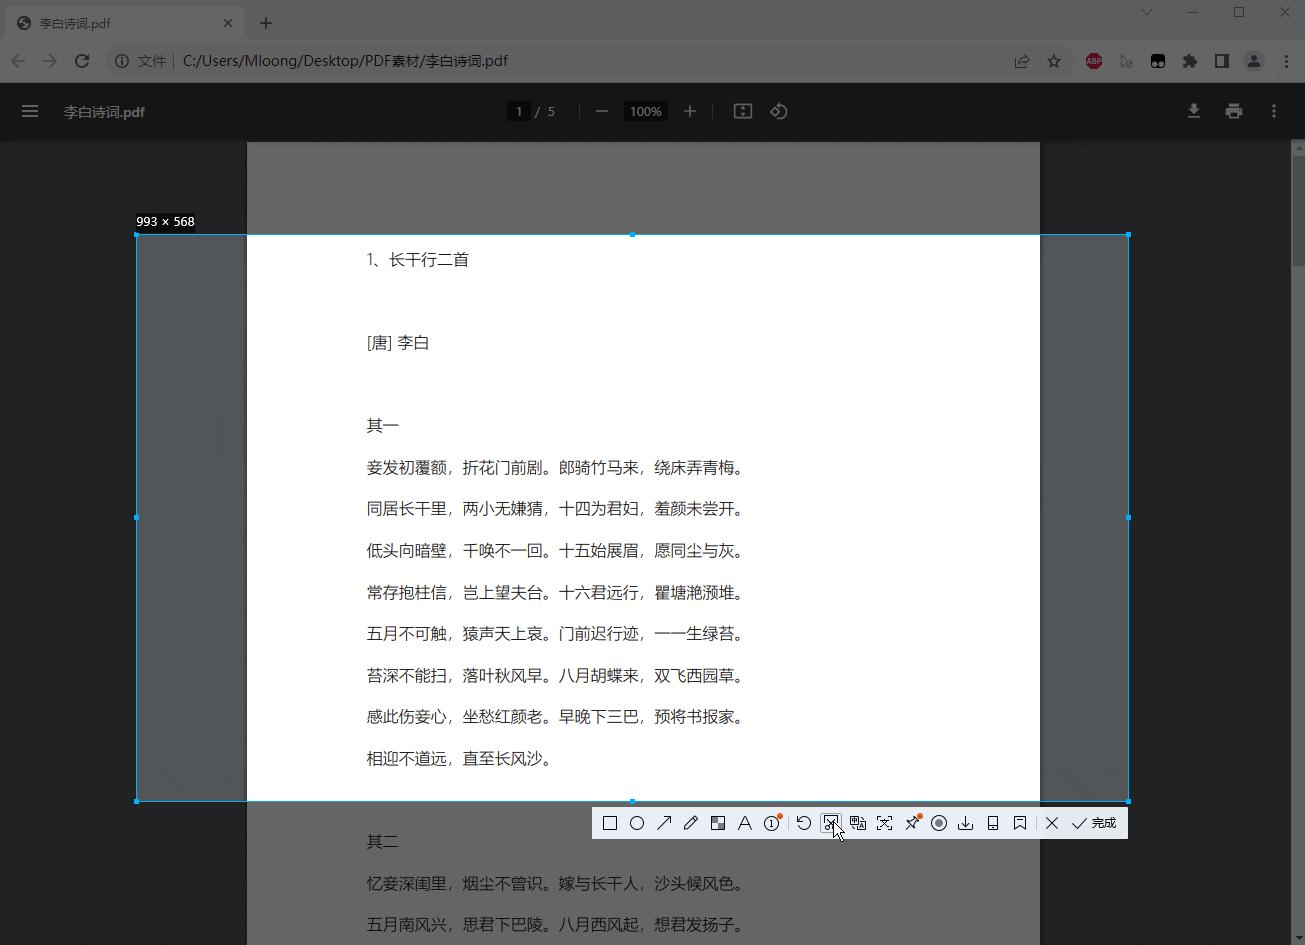1305x945 pixels.
Task: Pin the captured screenshot
Action: pos(912,822)
